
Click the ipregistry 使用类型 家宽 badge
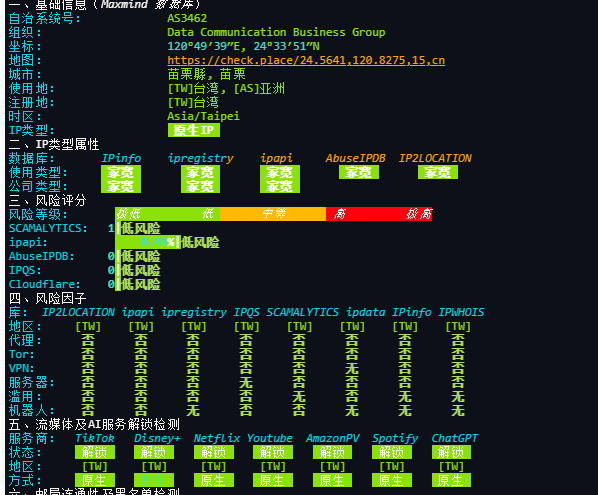tap(200, 172)
